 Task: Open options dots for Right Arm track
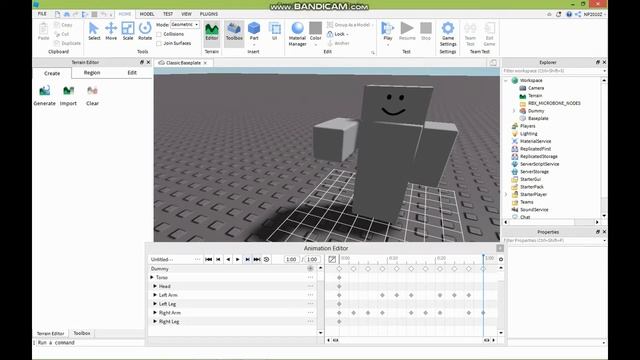tap(311, 313)
